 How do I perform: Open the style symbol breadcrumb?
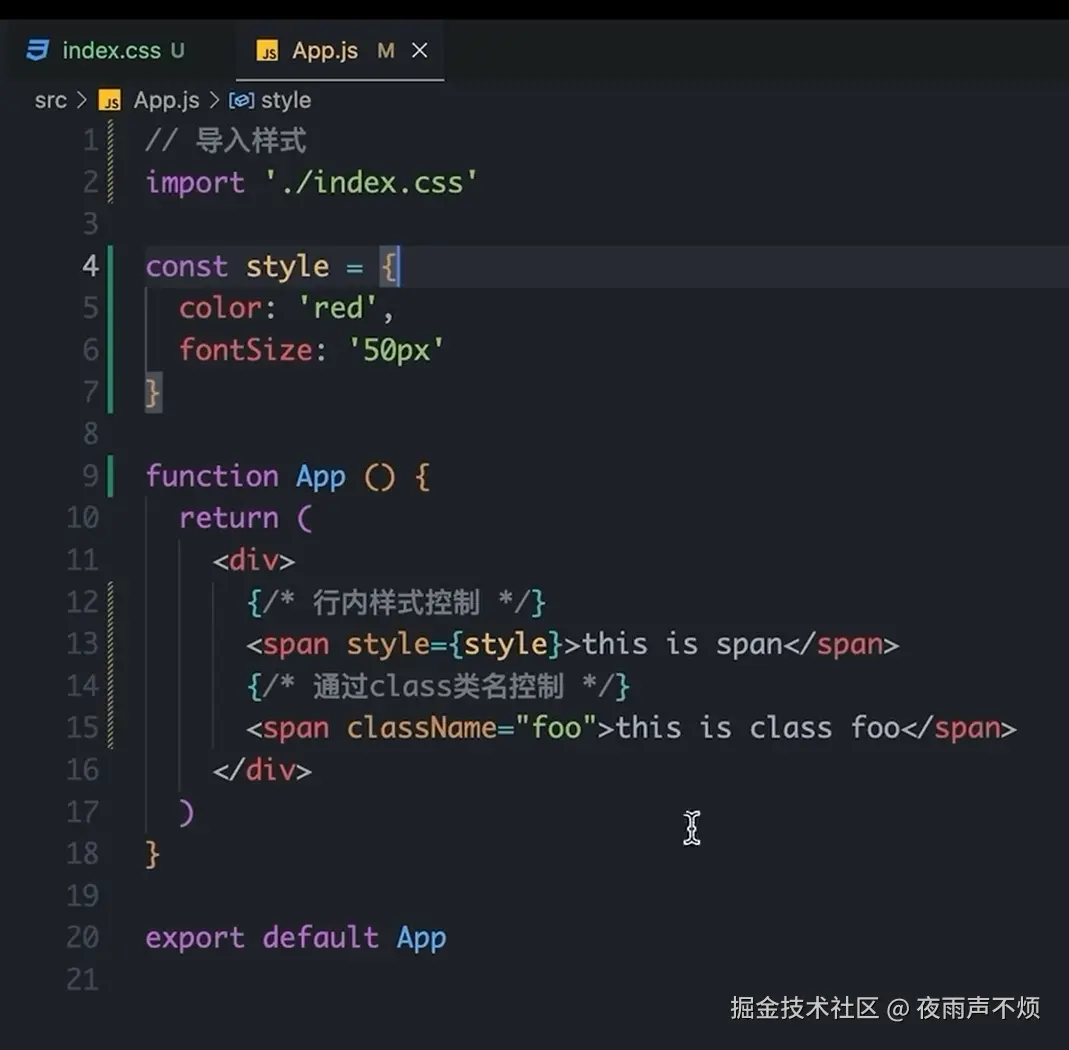(x=286, y=100)
